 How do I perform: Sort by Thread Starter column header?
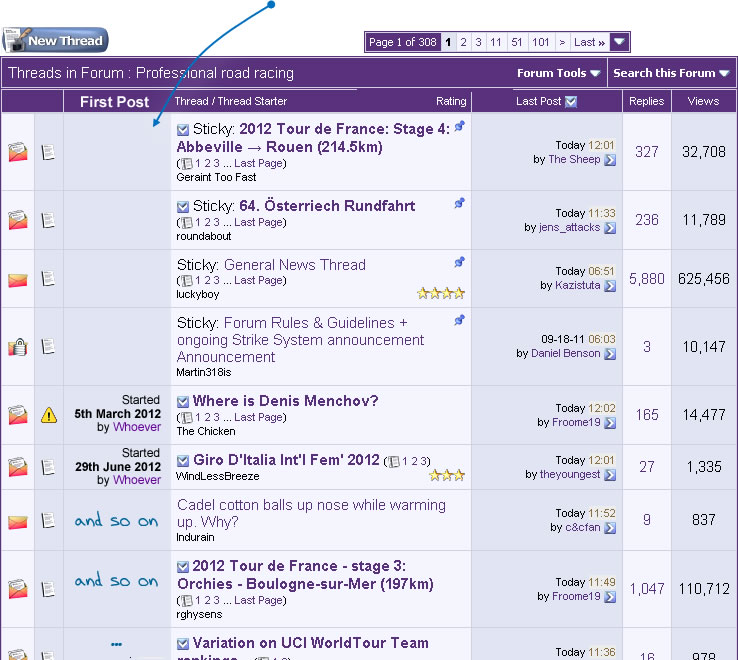pos(252,101)
